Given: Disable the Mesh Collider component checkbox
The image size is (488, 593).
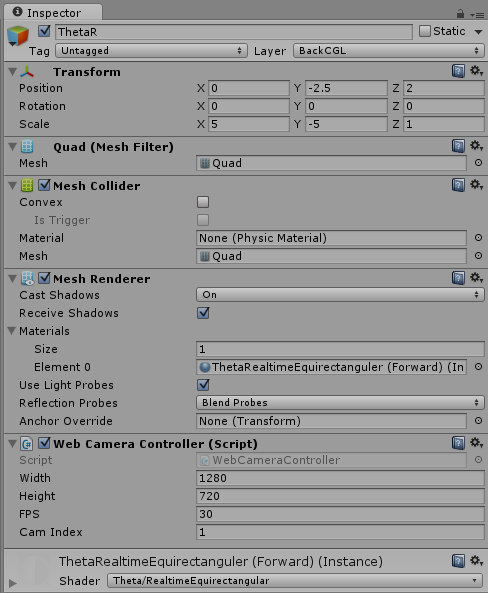Looking at the screenshot, I should [x=44, y=185].
